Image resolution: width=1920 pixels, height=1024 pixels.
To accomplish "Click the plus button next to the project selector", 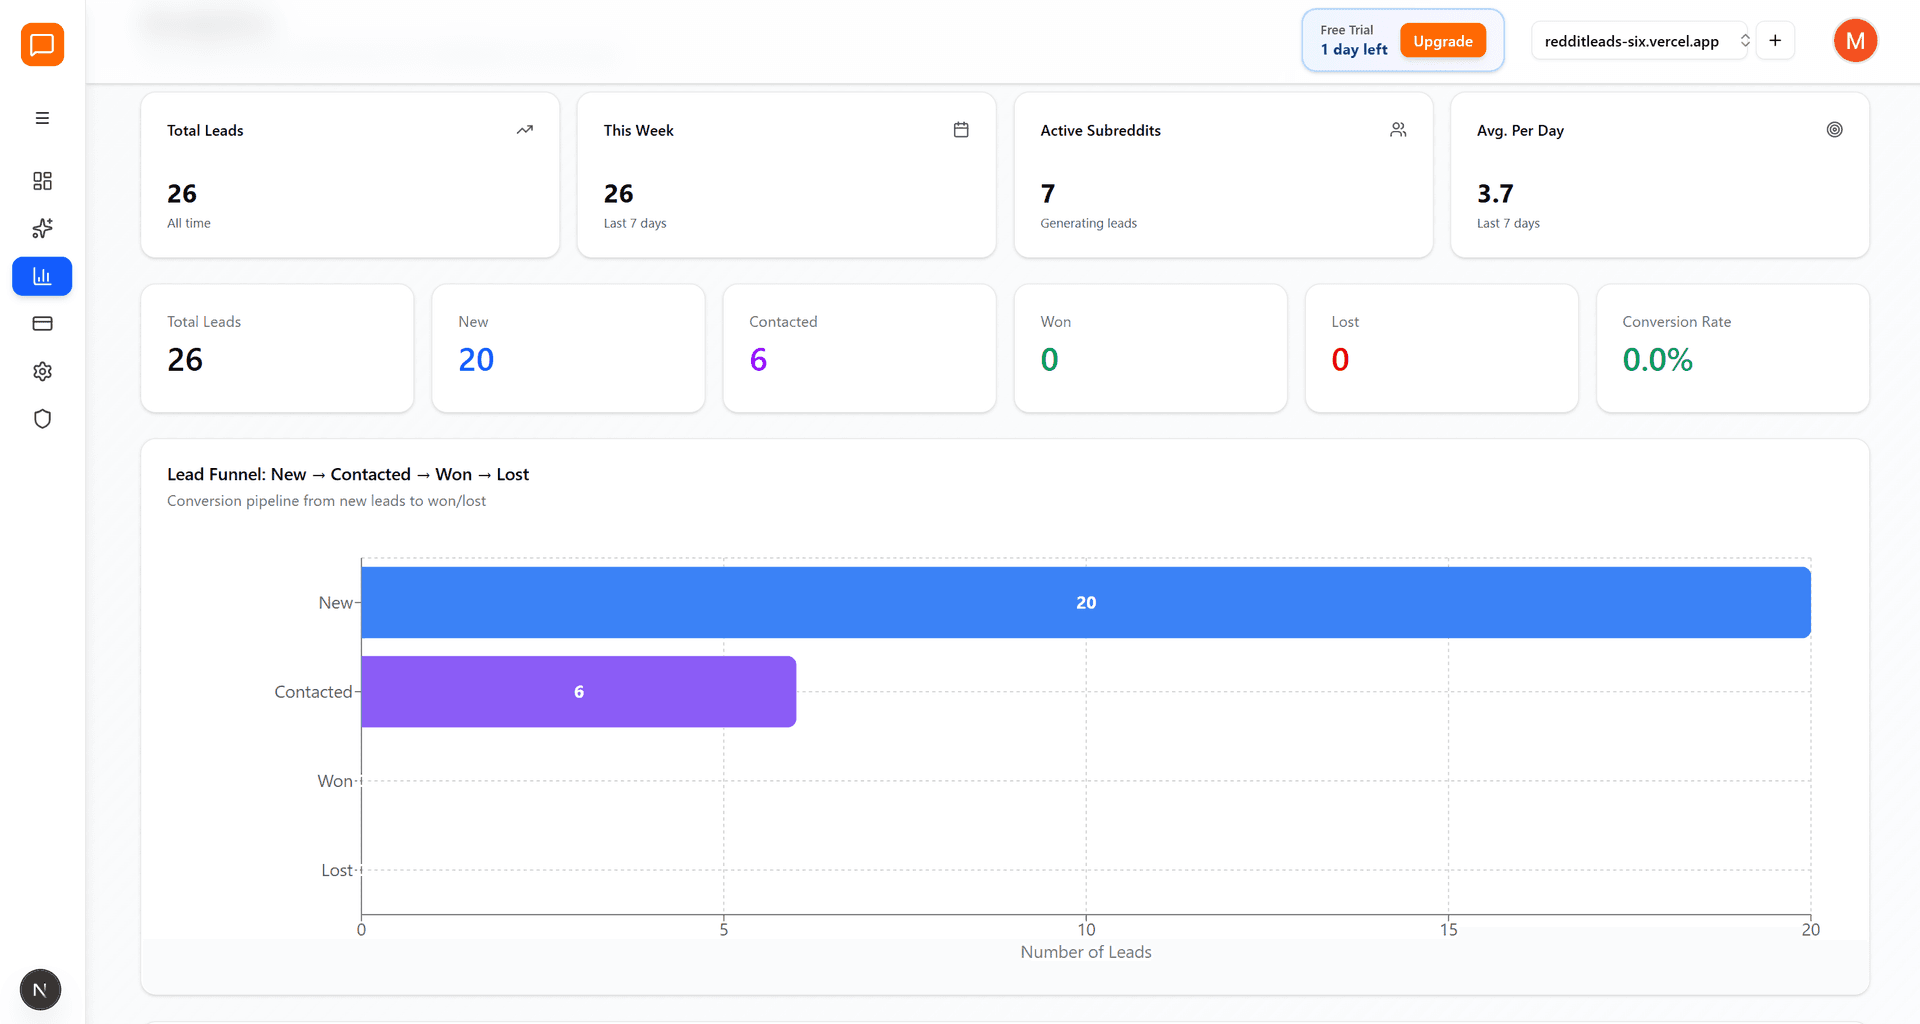I will click(x=1776, y=40).
